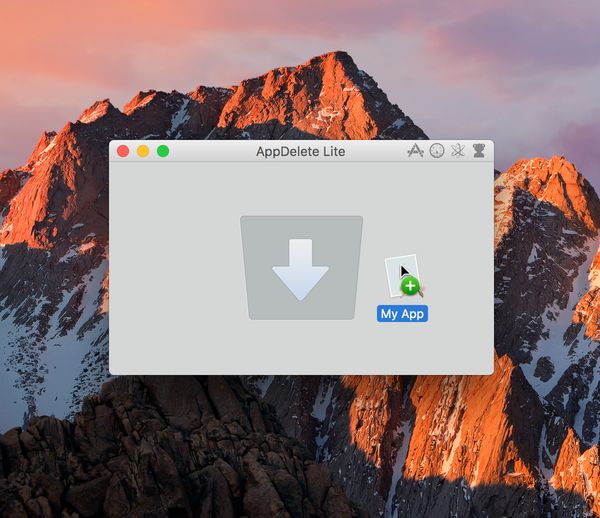Minimize the AppDelete Lite window with yellow button
The width and height of the screenshot is (600, 518).
coord(143,151)
